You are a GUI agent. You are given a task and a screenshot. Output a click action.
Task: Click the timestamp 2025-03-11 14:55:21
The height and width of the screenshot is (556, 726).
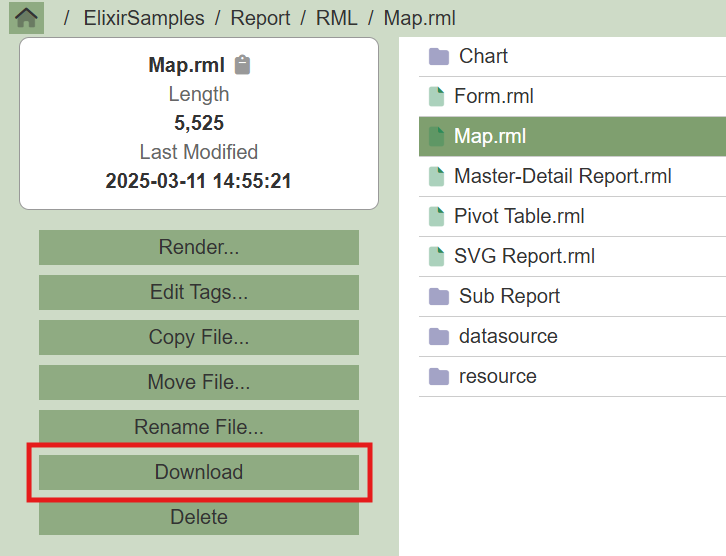[x=199, y=181]
